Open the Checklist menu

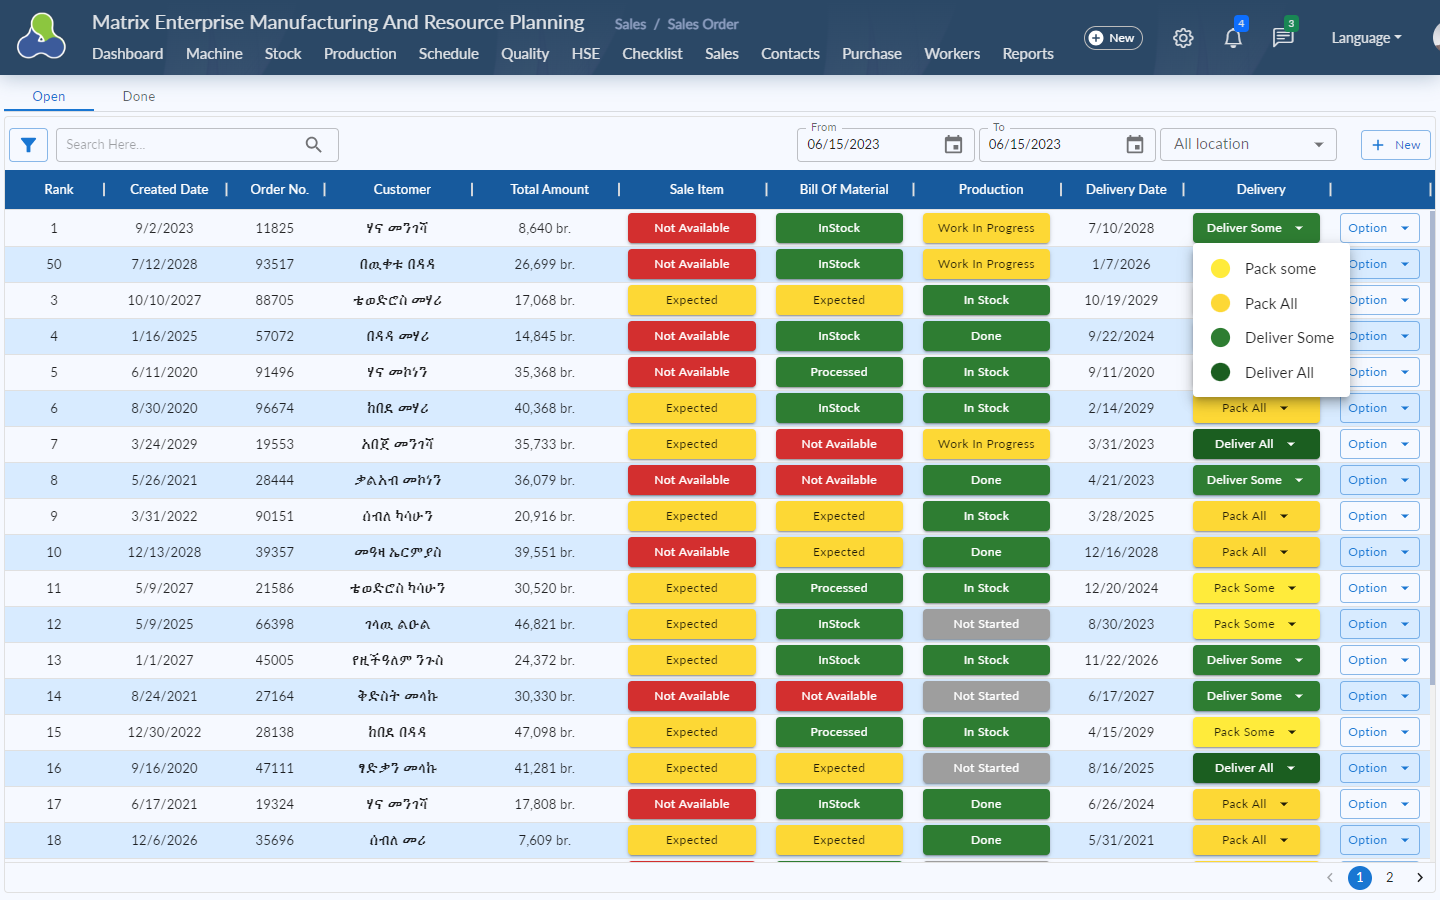[x=652, y=54]
